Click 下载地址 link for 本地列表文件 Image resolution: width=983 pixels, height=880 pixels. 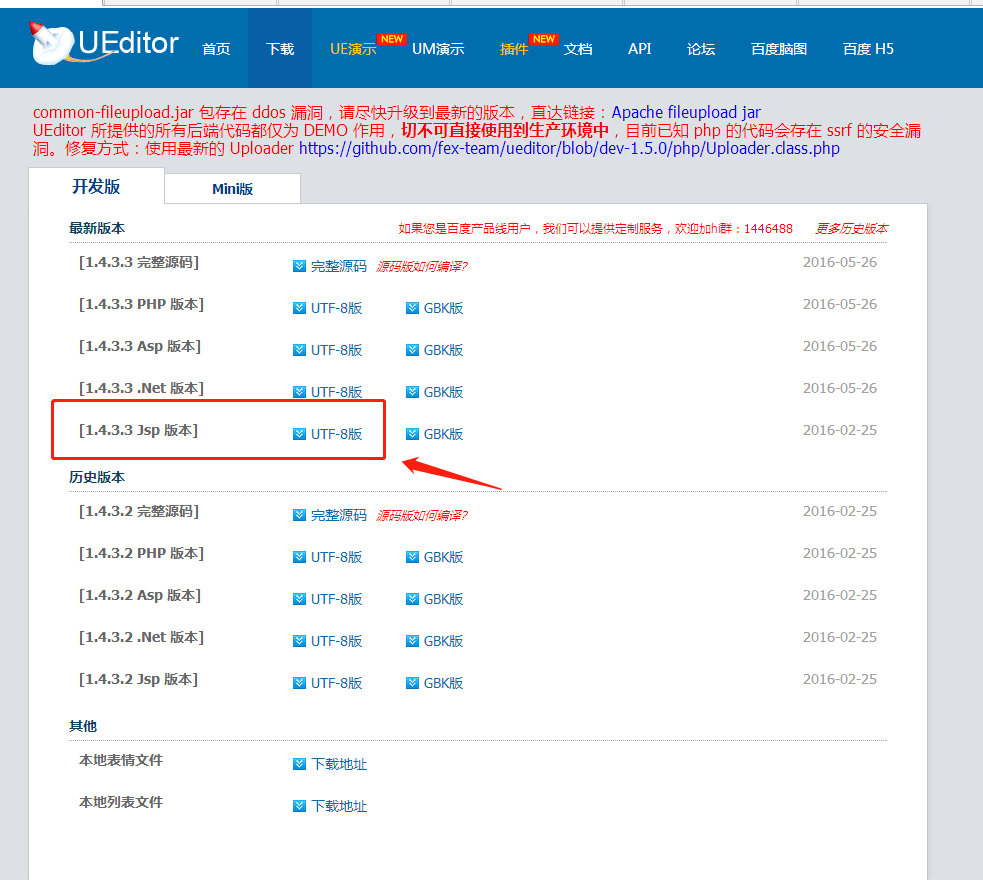pyautogui.click(x=339, y=806)
